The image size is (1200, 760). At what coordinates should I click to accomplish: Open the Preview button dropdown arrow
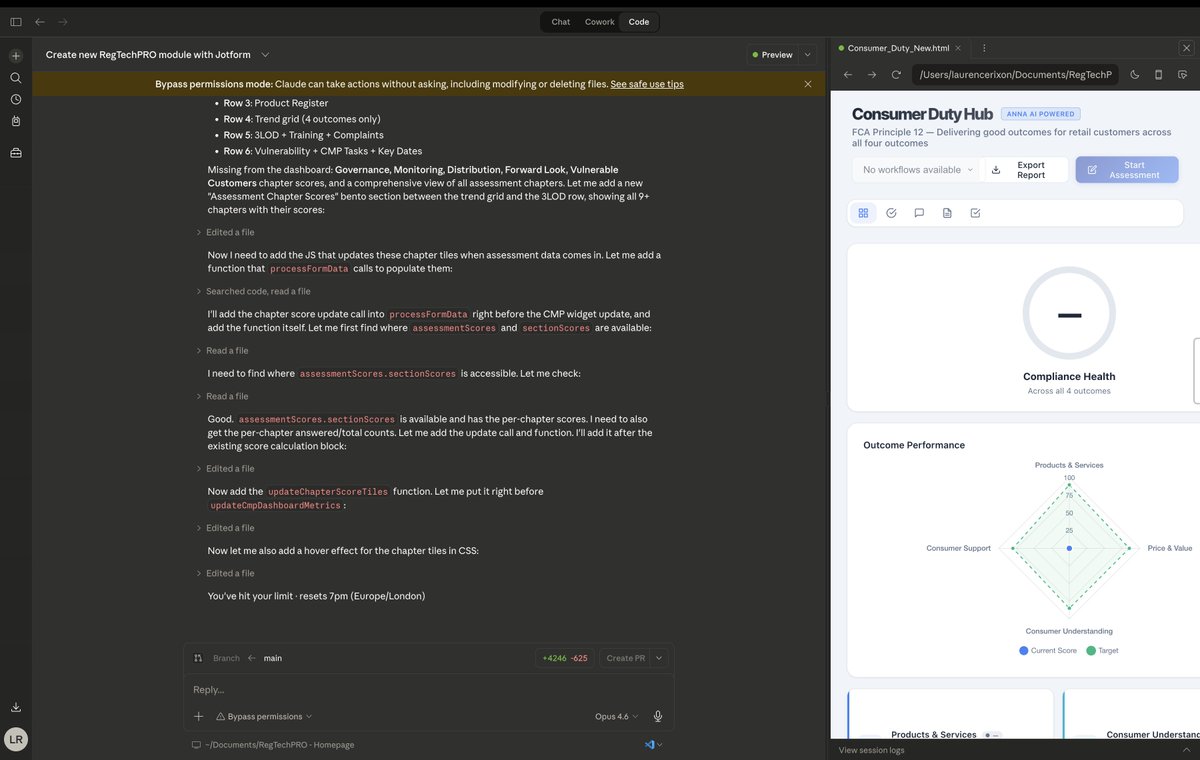click(x=807, y=55)
